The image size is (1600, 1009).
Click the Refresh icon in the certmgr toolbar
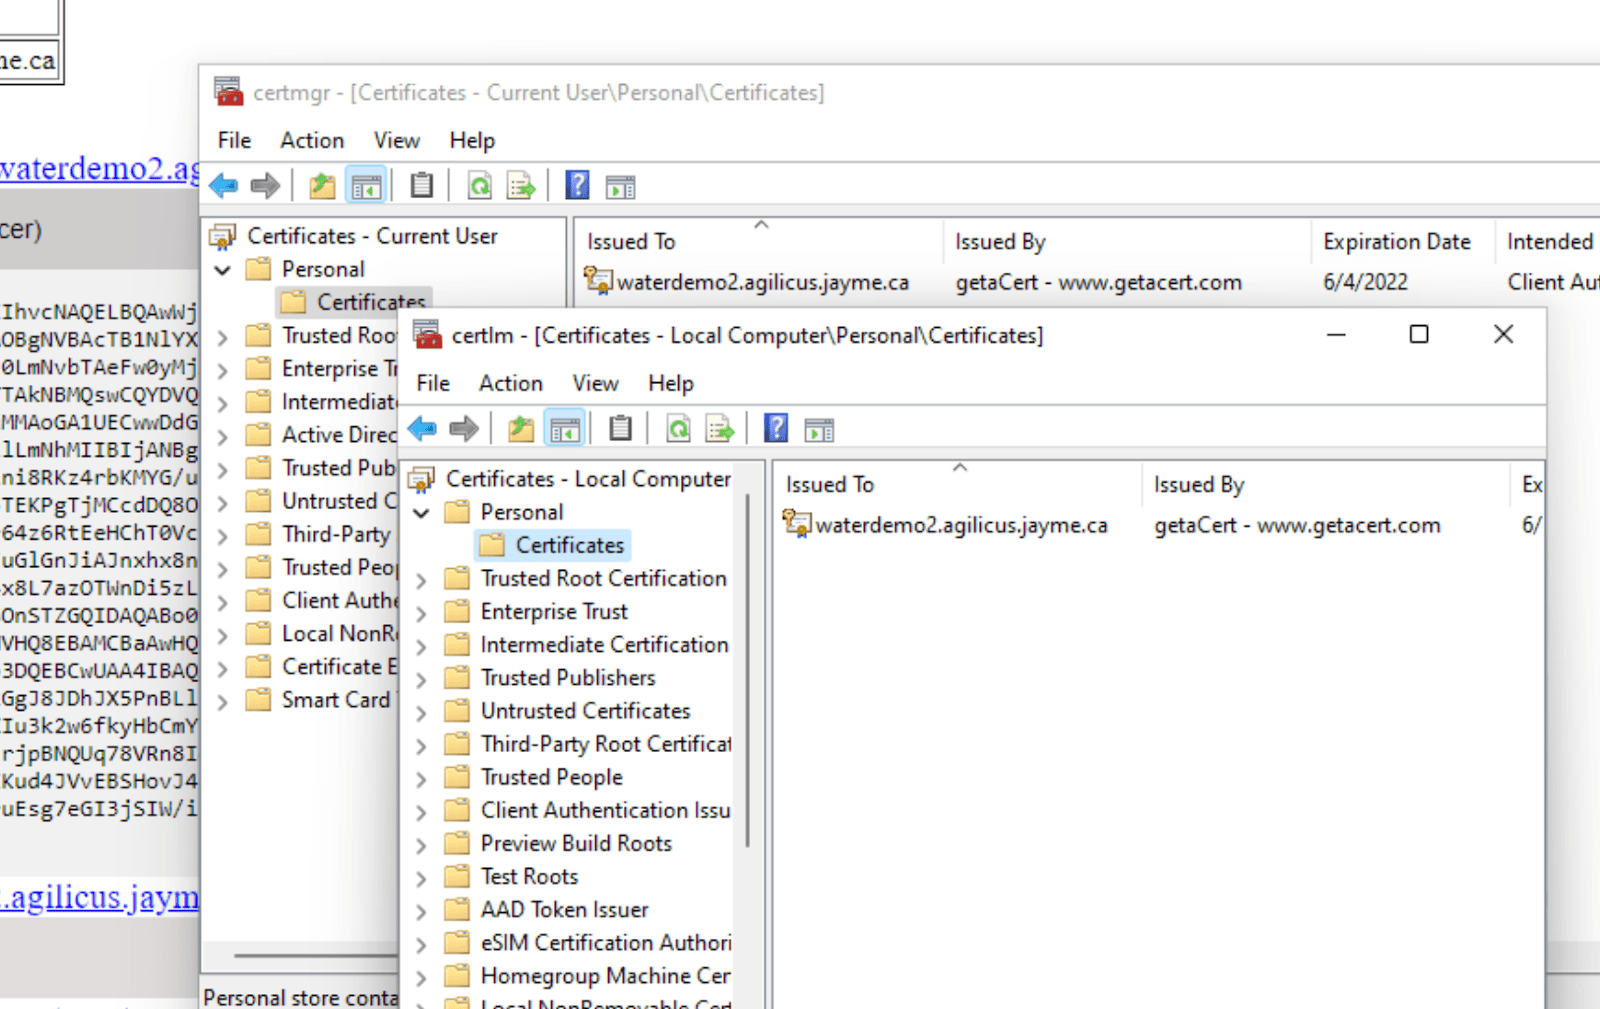(480, 186)
